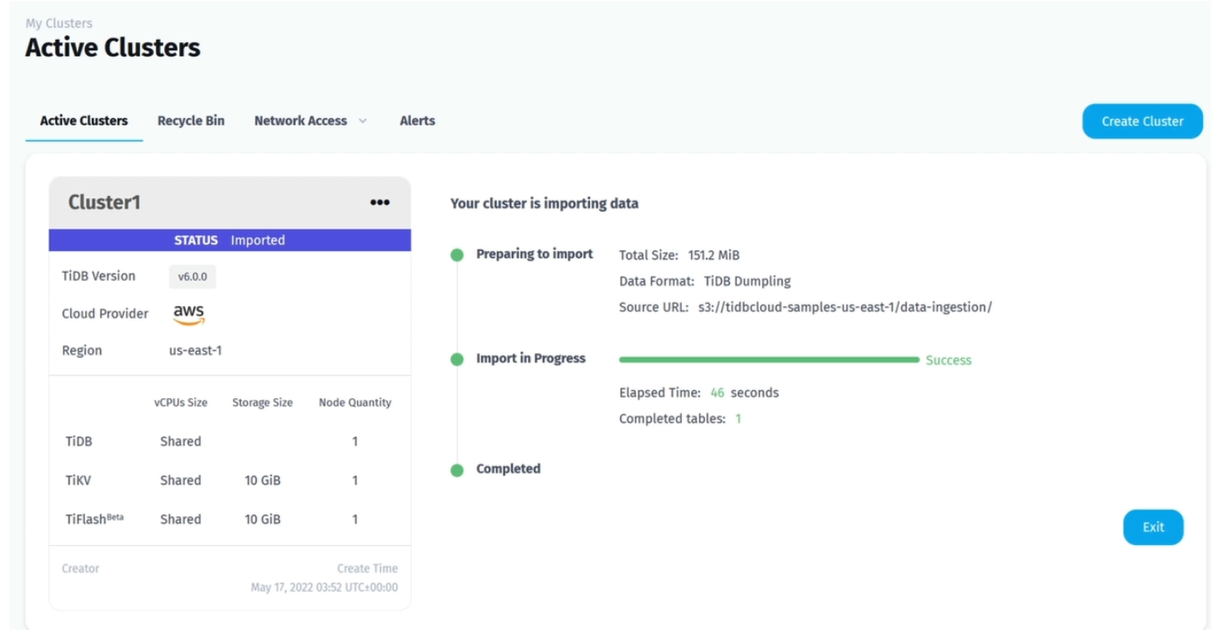This screenshot has width=1224, height=644.
Task: Click the Completed green step dot
Action: 457,470
